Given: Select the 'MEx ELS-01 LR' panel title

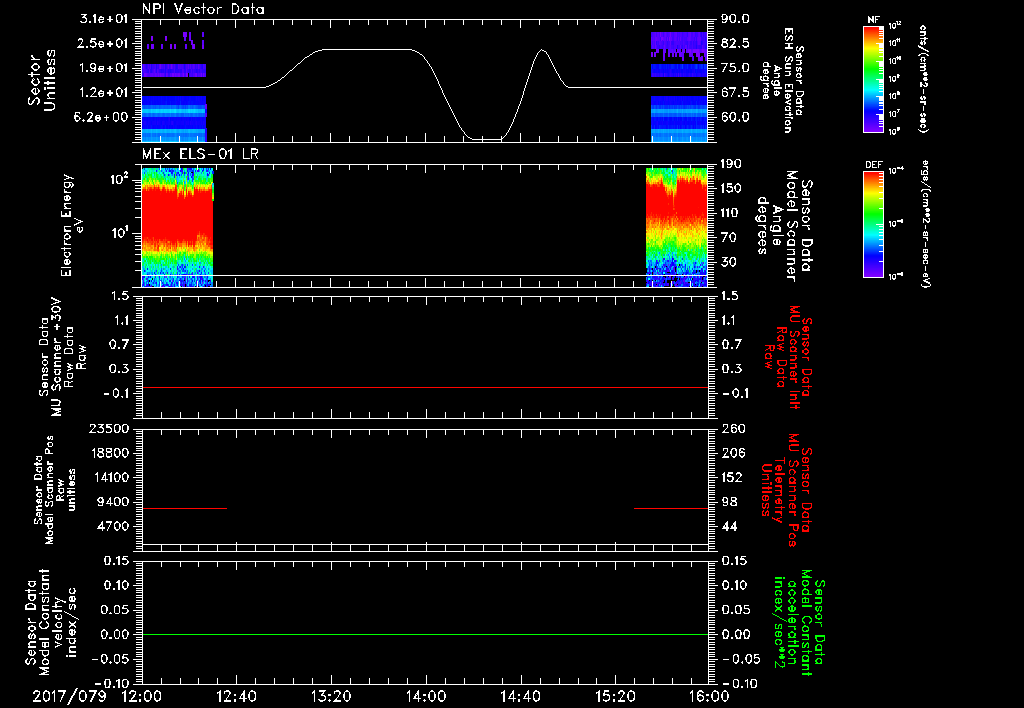Looking at the screenshot, I should click(x=199, y=154).
